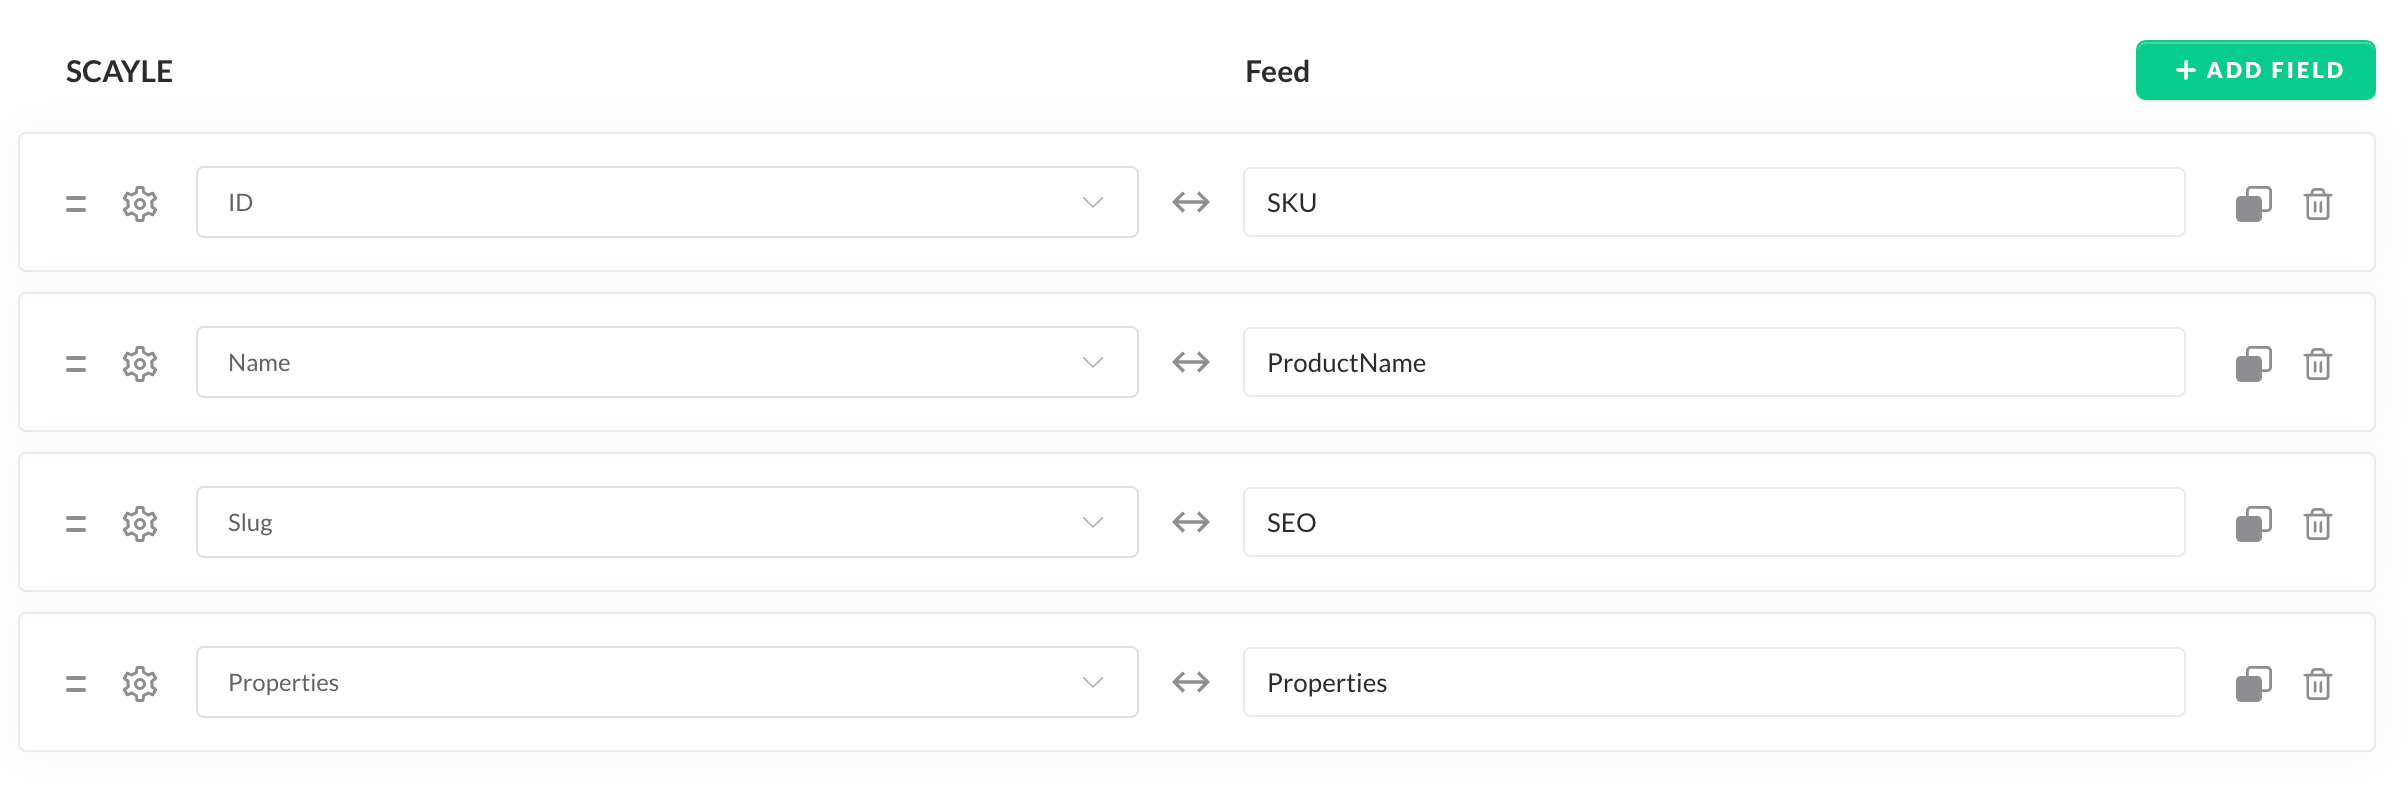Focus the ProductName feed text box
This screenshot has width=2406, height=798.
(x=1713, y=362)
